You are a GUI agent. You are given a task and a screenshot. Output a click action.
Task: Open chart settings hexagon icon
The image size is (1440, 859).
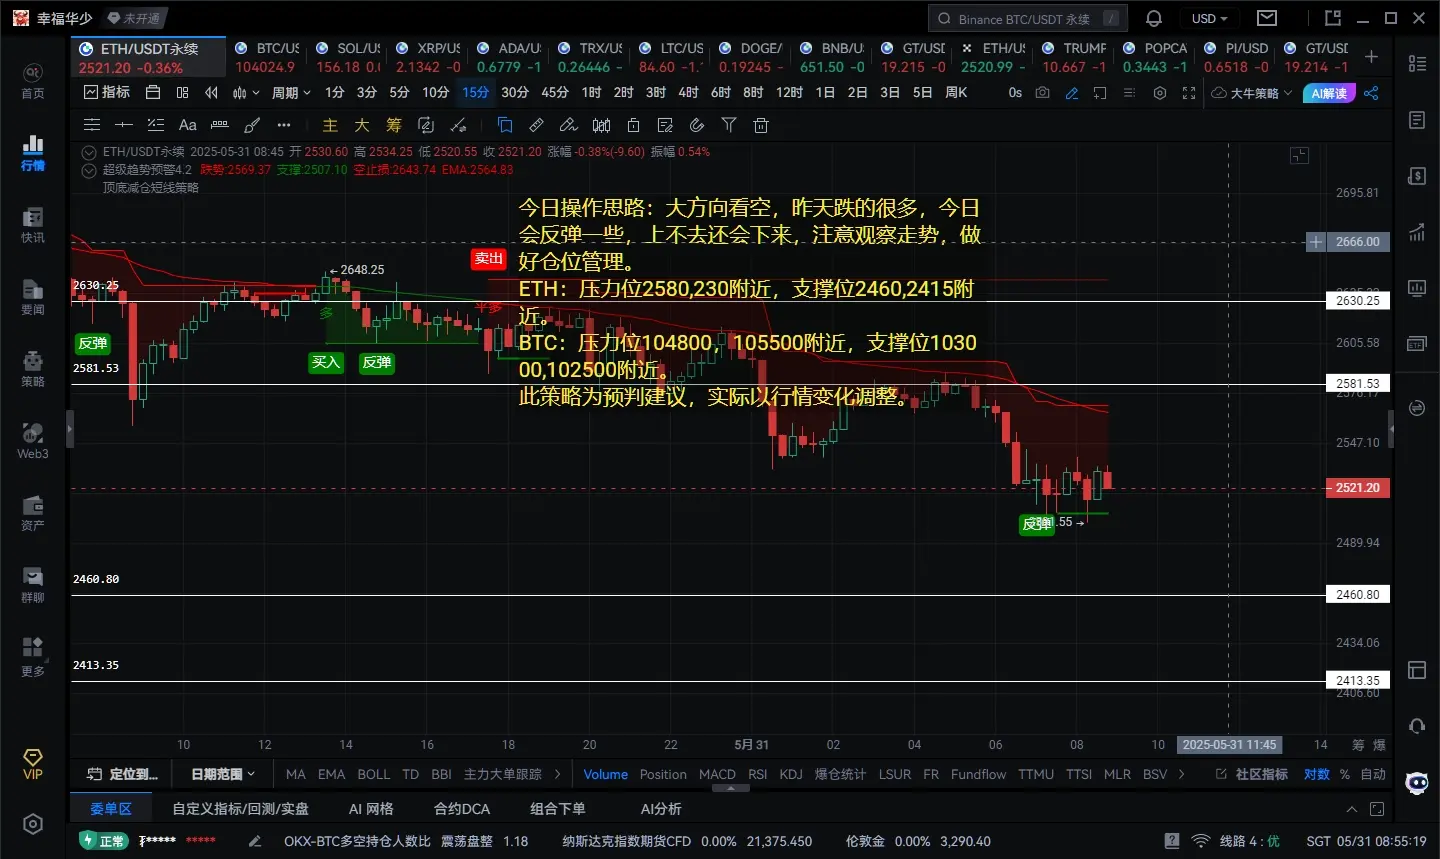[1160, 93]
